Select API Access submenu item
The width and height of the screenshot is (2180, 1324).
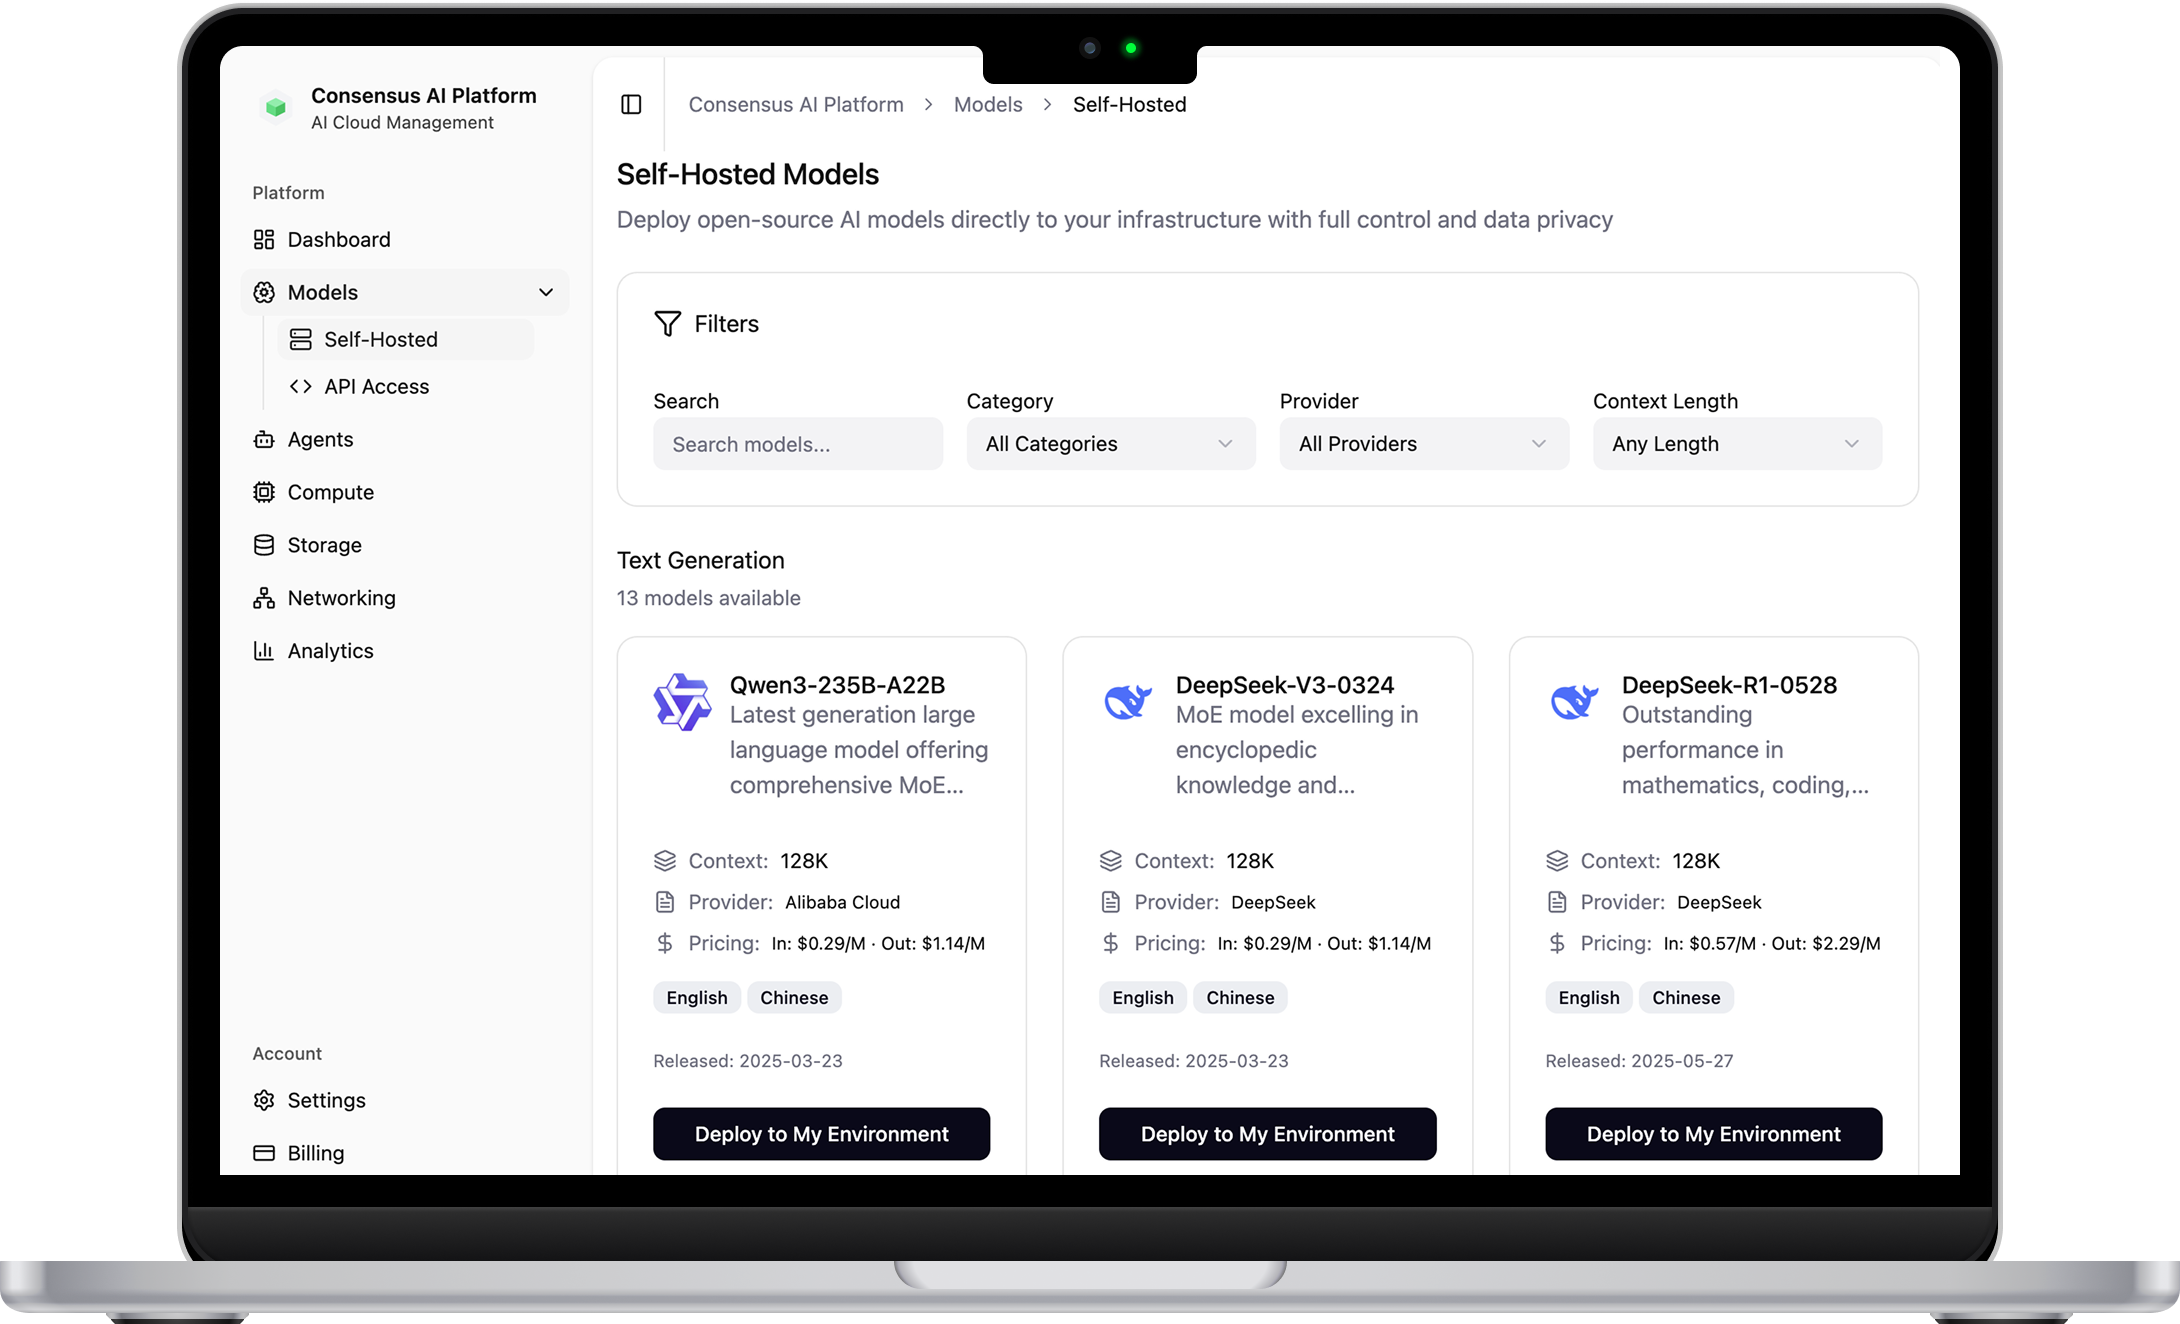(x=376, y=387)
